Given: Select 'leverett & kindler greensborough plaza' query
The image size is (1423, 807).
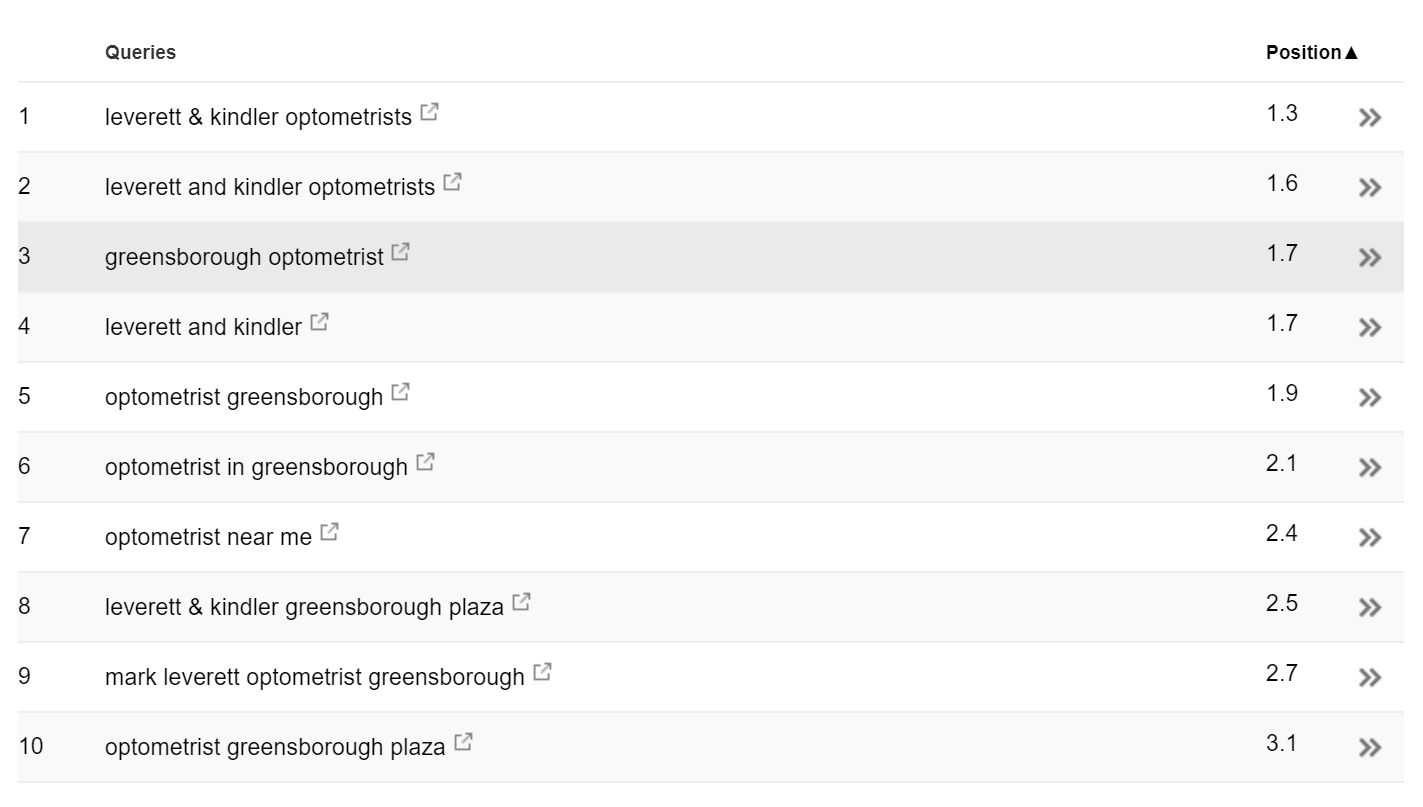Looking at the screenshot, I should 304,607.
